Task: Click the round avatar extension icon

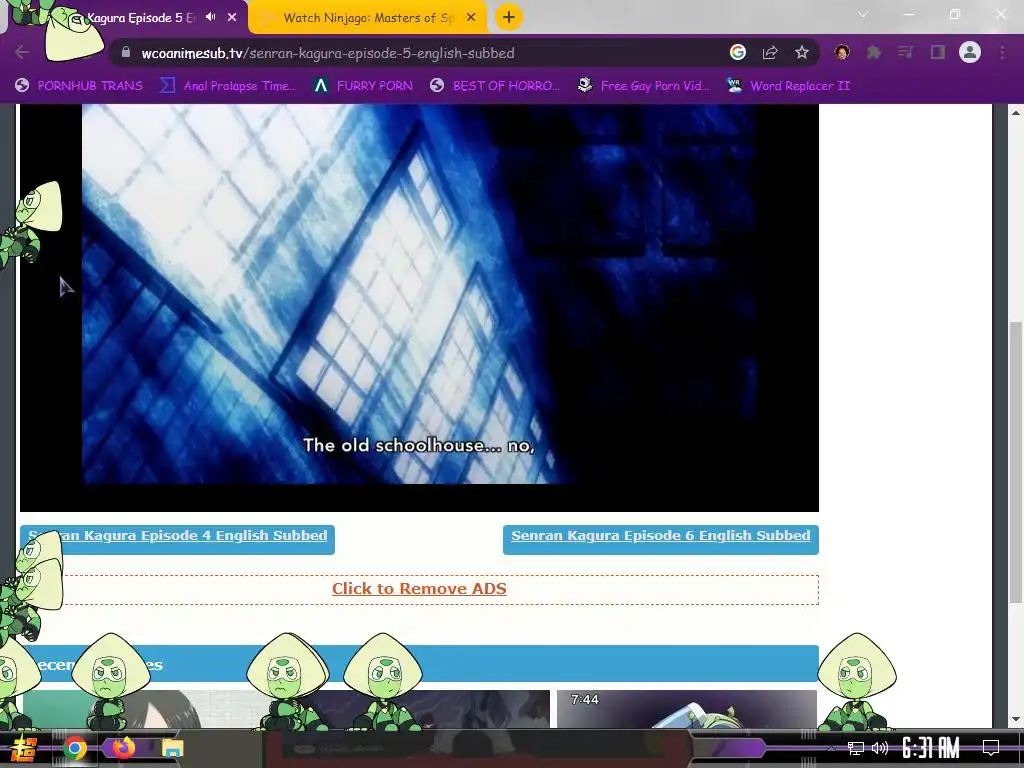Action: click(842, 52)
